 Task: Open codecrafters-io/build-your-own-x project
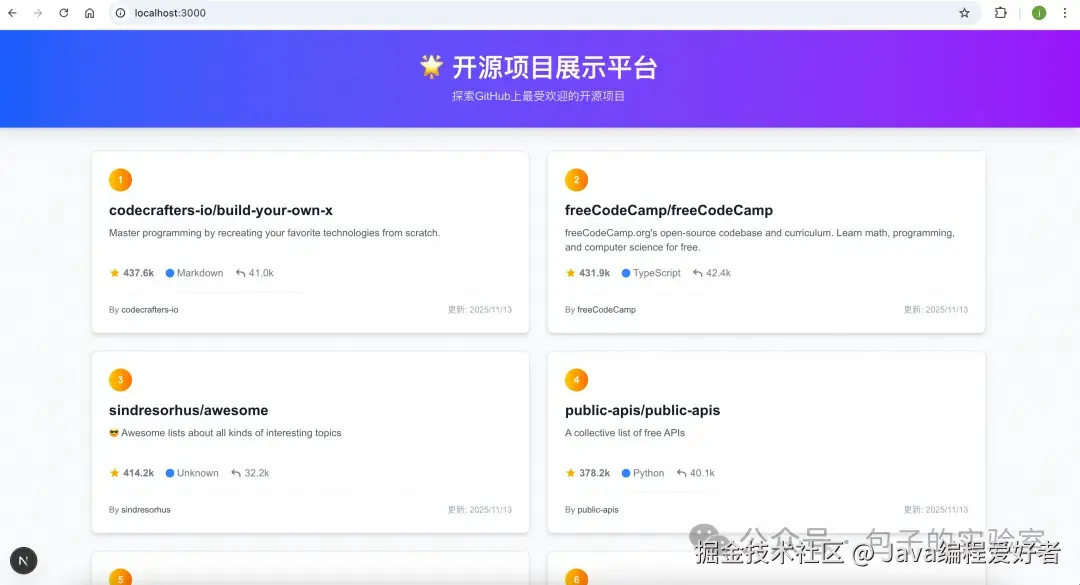pyautogui.click(x=220, y=210)
